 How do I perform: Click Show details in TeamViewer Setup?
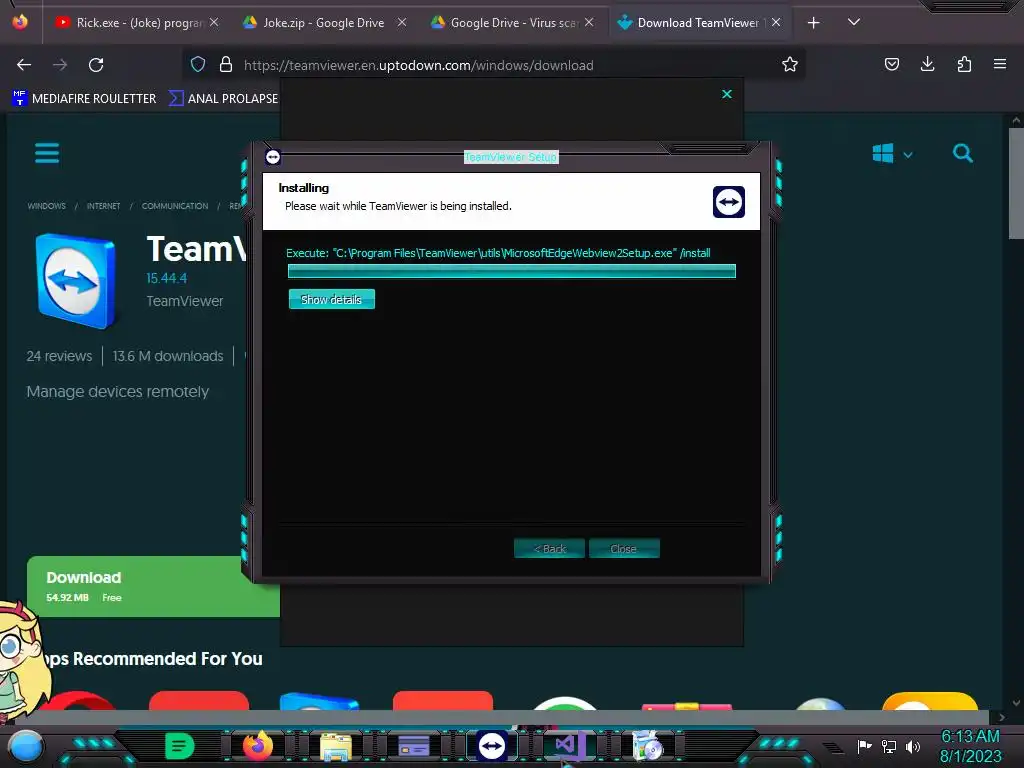coord(332,299)
